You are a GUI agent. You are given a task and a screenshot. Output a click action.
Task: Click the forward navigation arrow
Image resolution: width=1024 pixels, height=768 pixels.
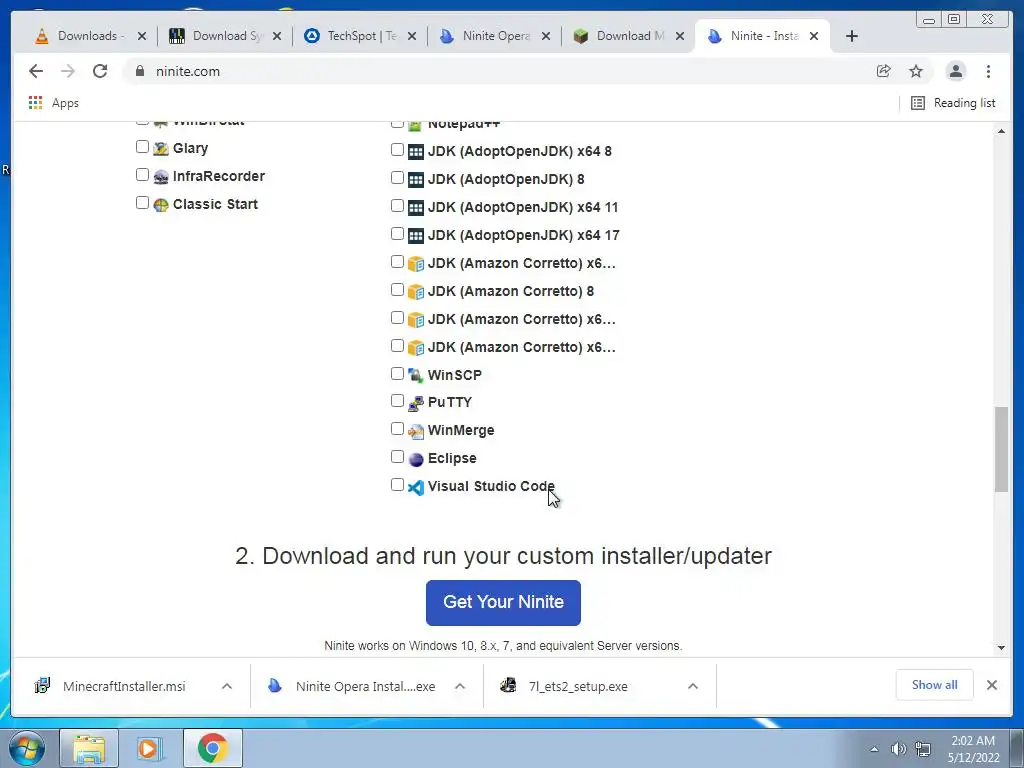pos(68,71)
